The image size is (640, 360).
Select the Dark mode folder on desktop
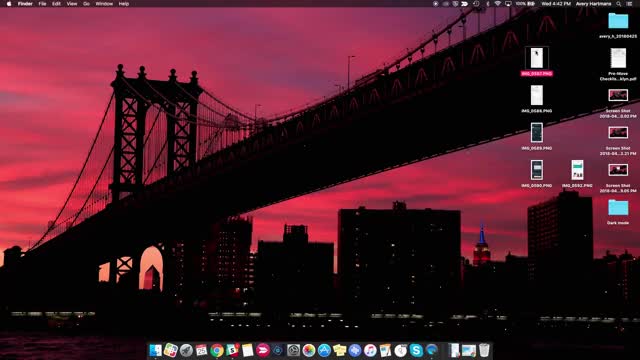[x=618, y=212]
